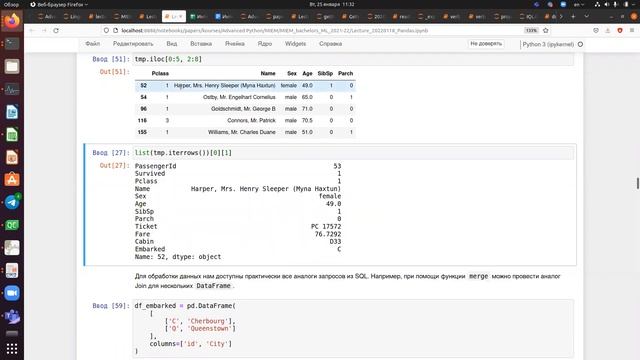640x360 pixels.
Task: Click the Python 3 (ipykernel) label
Action: pos(548,44)
